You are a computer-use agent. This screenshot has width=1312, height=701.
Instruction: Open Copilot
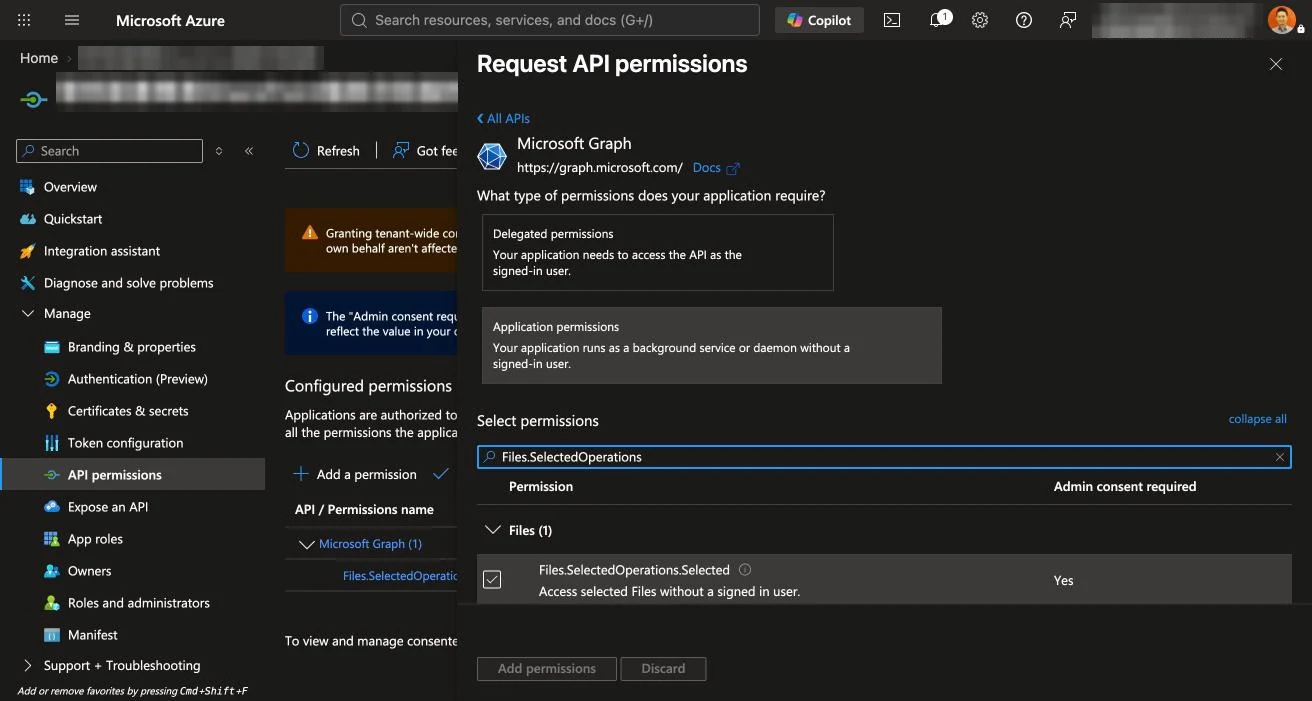819,20
